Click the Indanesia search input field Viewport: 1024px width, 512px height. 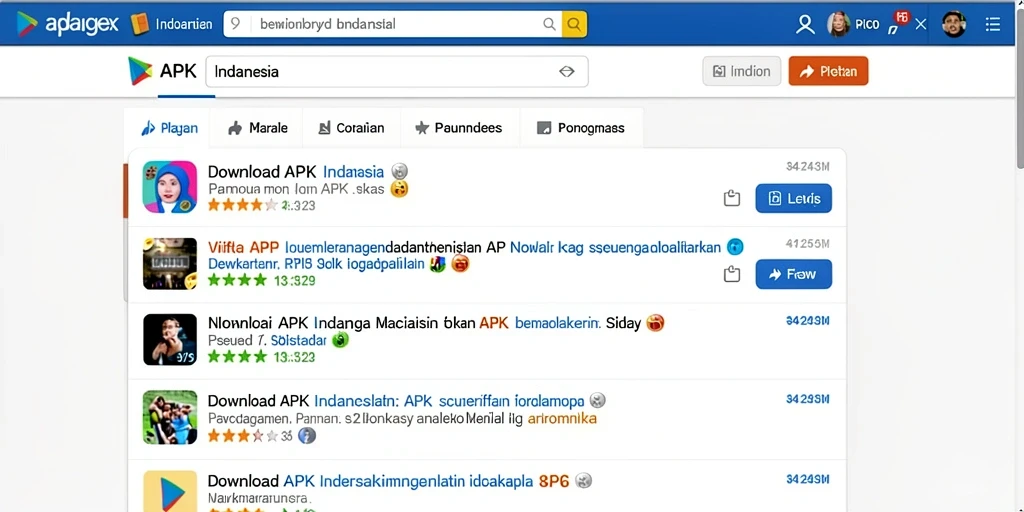(x=396, y=72)
